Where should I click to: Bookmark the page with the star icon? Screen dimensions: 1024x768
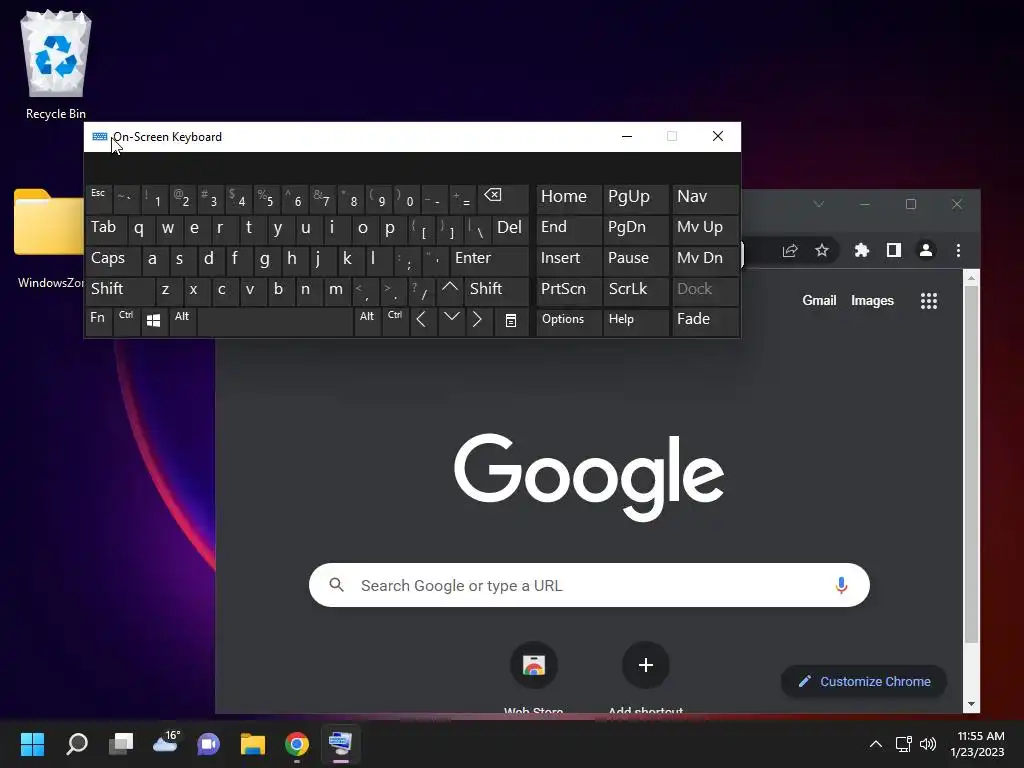[x=822, y=251]
